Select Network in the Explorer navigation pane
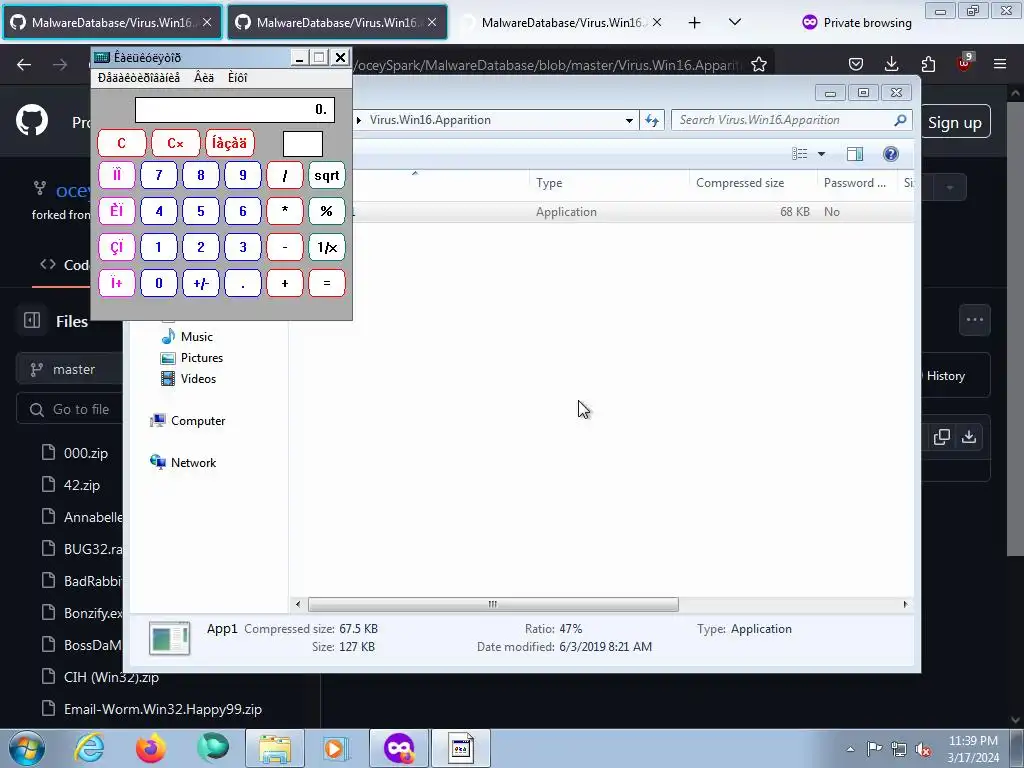The image size is (1024, 768). click(x=184, y=462)
